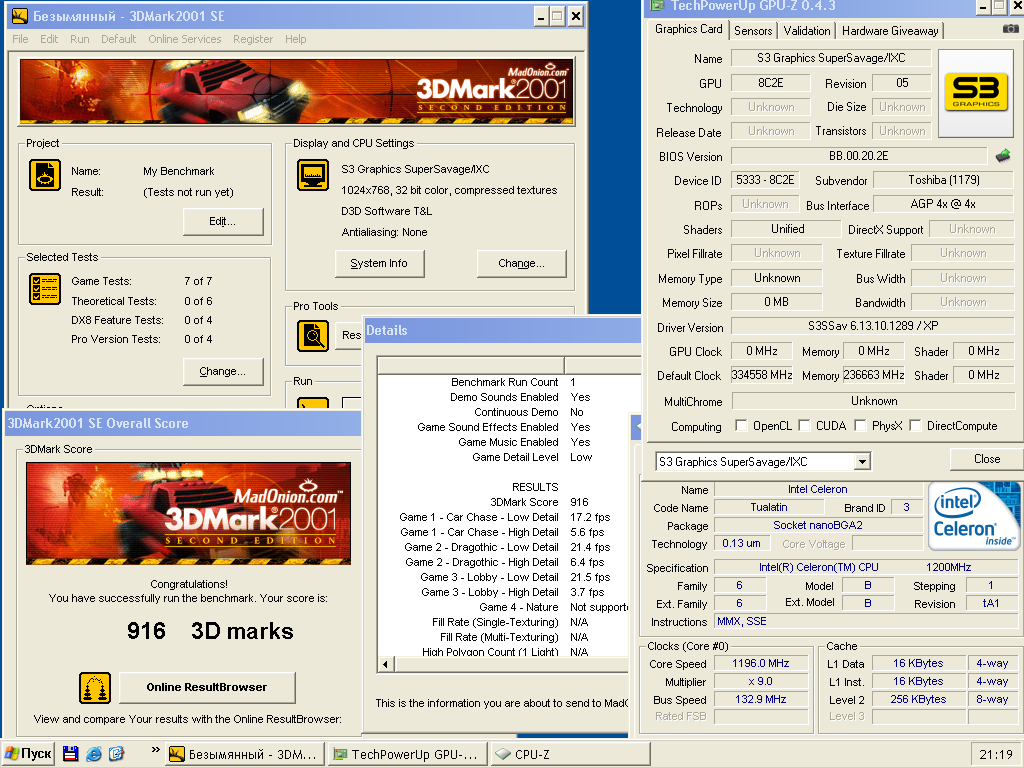Click the Display and CPU Settings monitor icon
The image size is (1024, 768).
[x=313, y=175]
